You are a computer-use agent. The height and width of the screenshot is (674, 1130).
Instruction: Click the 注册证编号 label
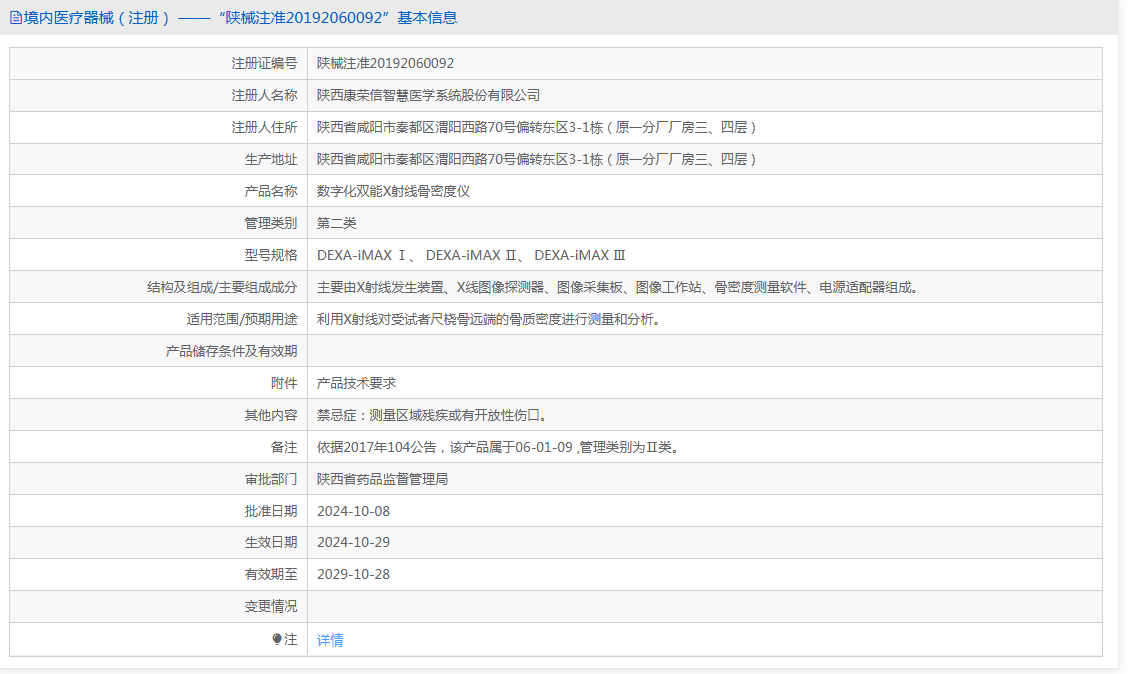pos(264,63)
